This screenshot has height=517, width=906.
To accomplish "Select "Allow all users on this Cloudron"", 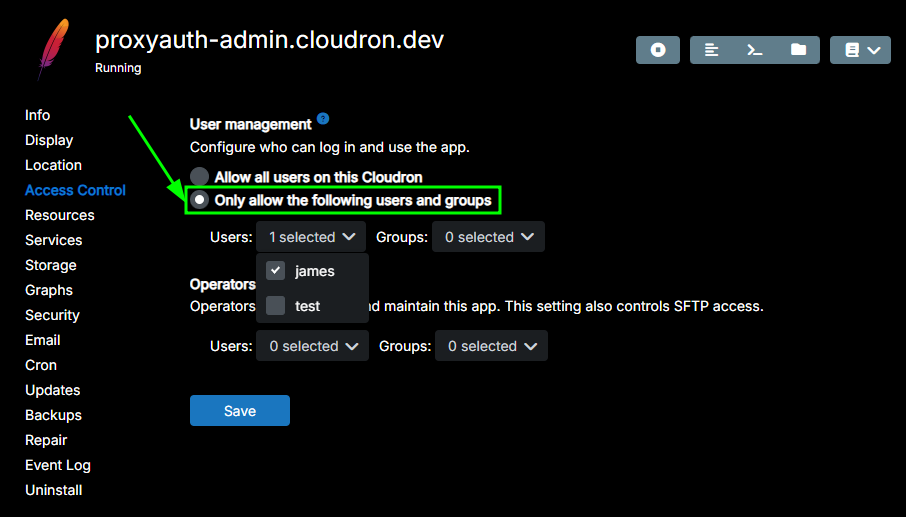I will point(200,177).
